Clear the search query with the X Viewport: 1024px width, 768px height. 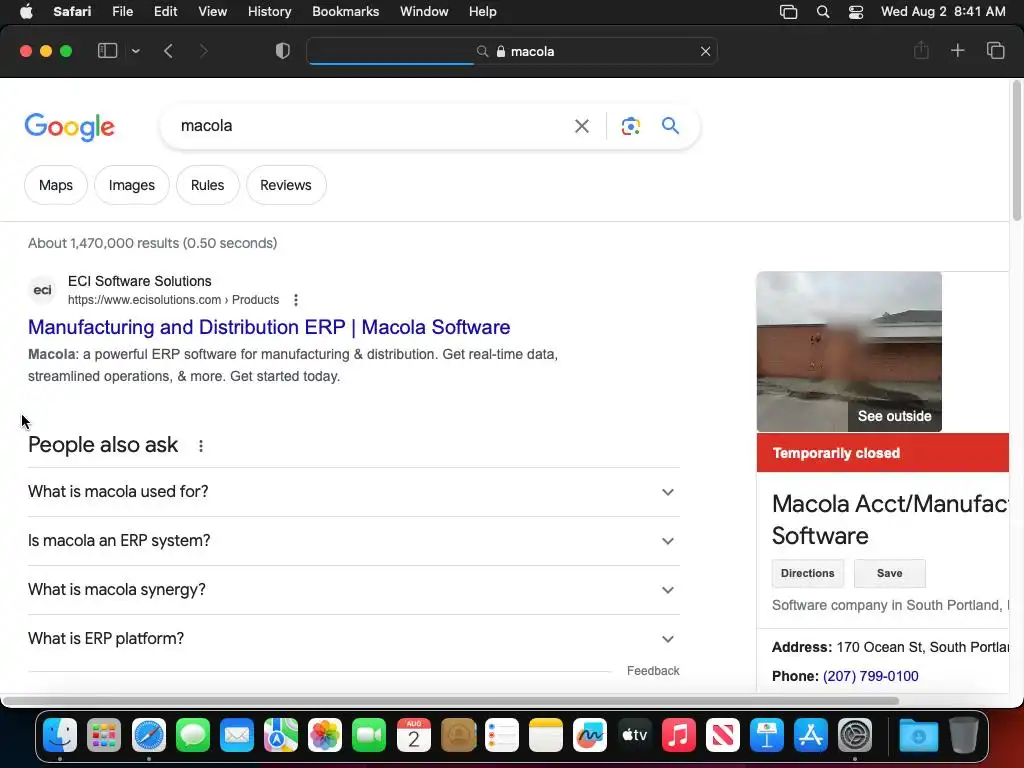pyautogui.click(x=581, y=126)
